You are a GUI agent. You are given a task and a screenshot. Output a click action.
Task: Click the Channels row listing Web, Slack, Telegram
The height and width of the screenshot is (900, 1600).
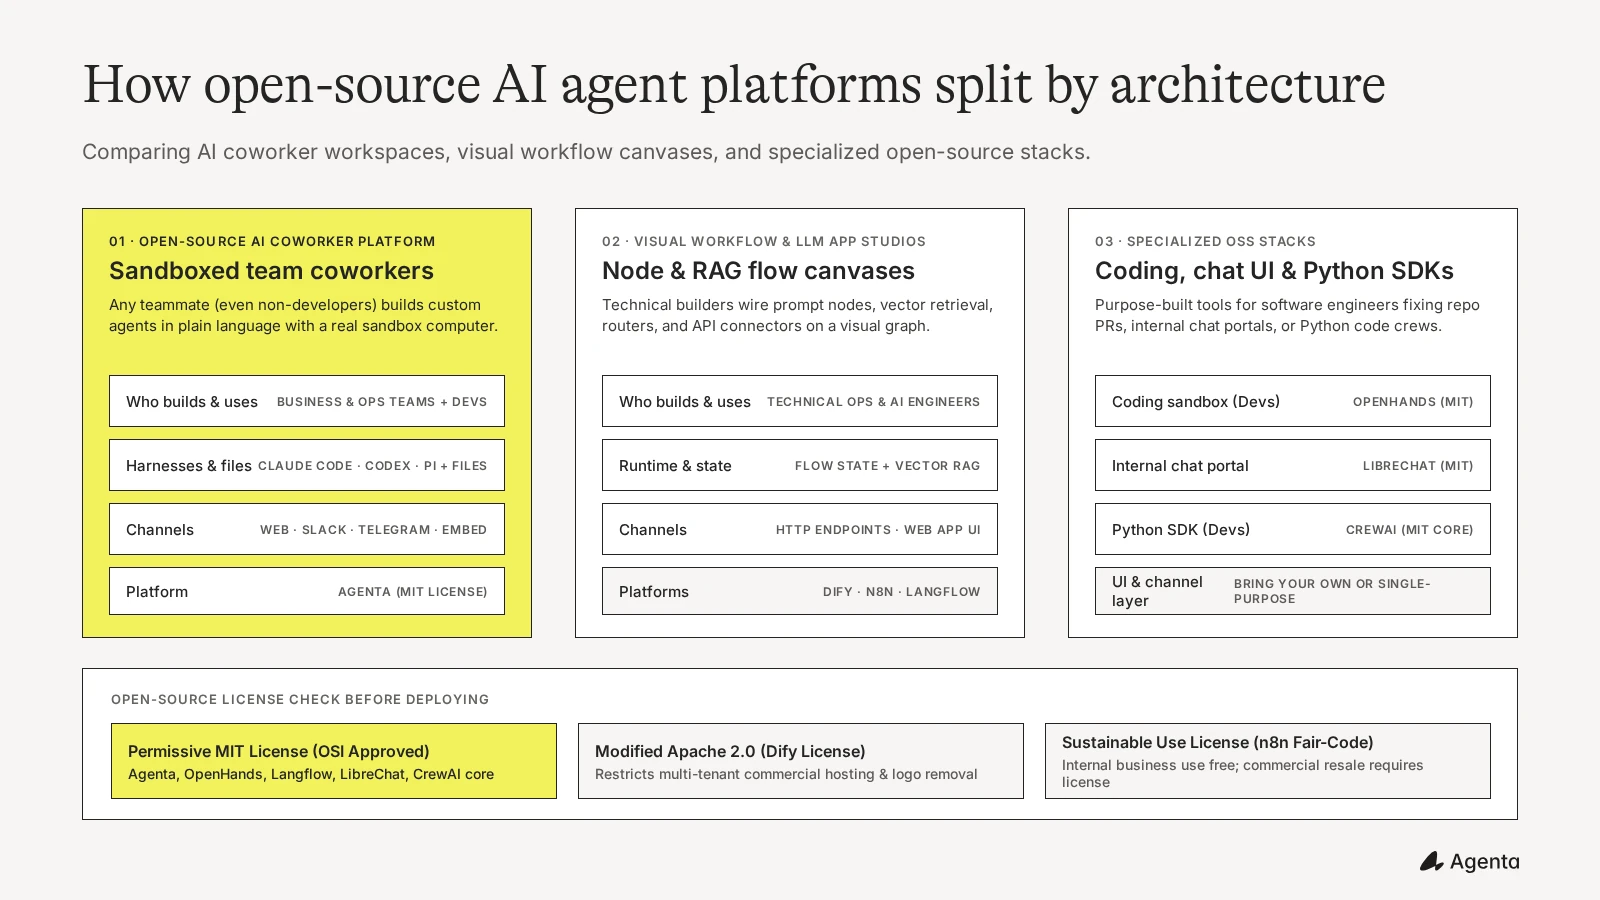click(307, 529)
